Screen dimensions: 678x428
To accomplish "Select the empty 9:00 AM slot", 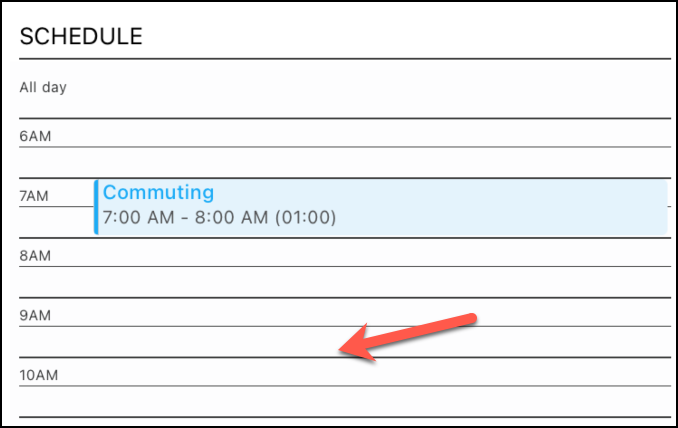I will [345, 312].
